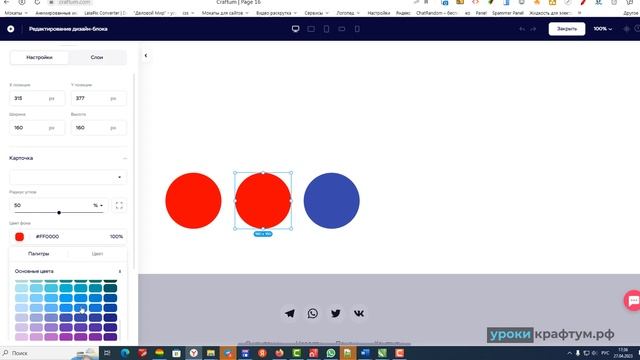Click the Закрыть button
The image size is (640, 360).
[x=567, y=29]
